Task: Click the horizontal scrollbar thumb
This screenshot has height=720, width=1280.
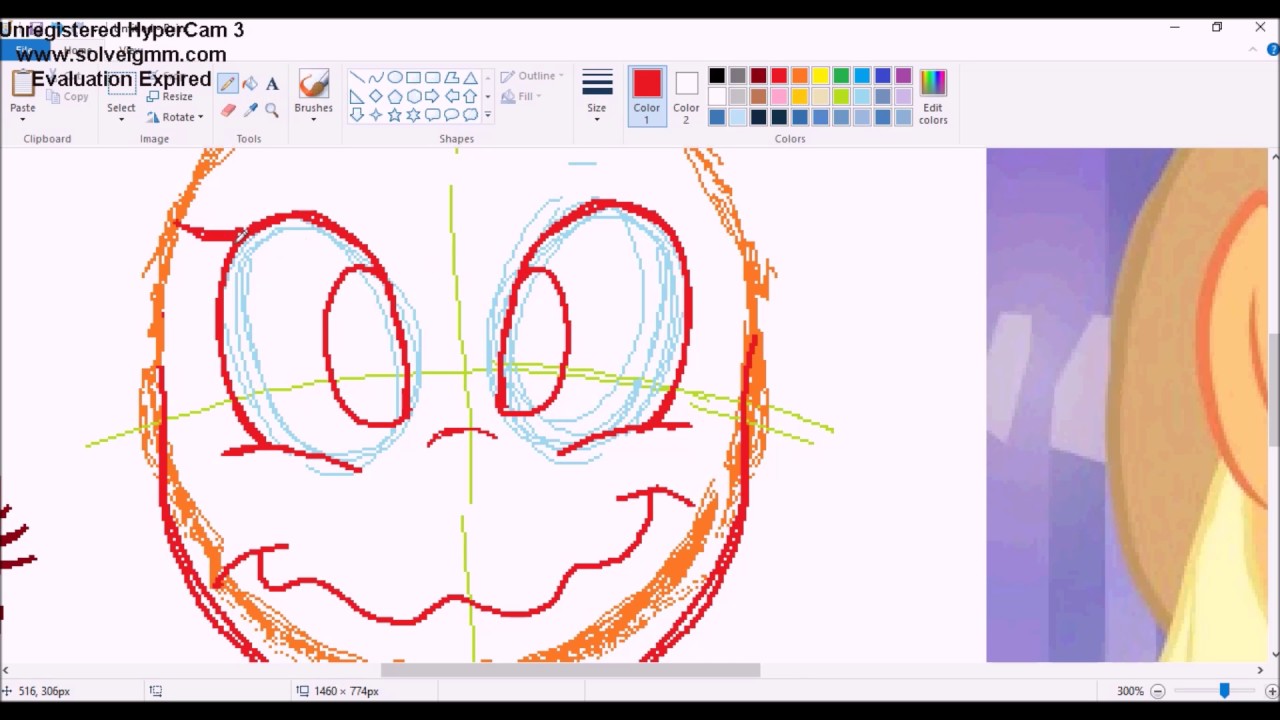Action: 570,670
